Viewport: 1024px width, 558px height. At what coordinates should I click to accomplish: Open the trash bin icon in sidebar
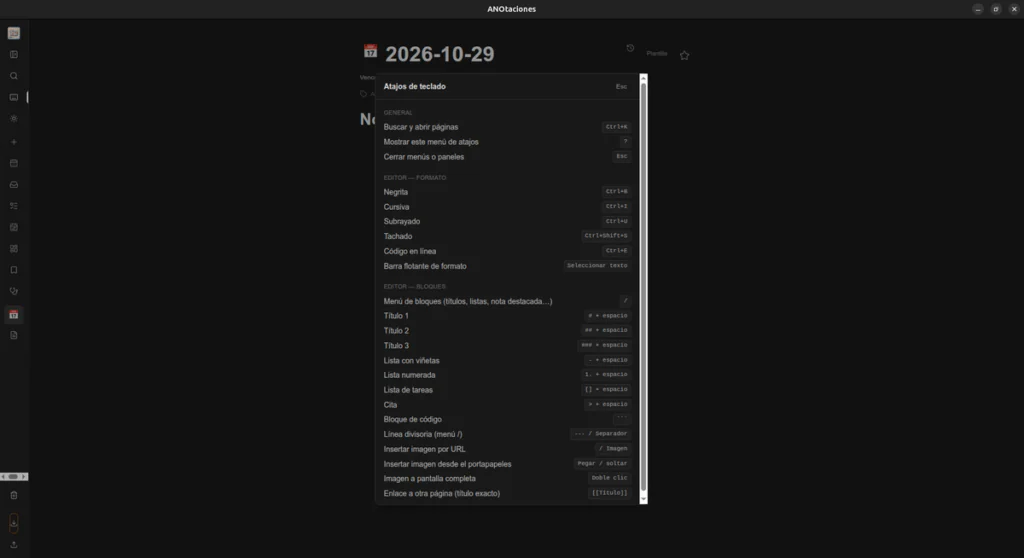point(14,495)
